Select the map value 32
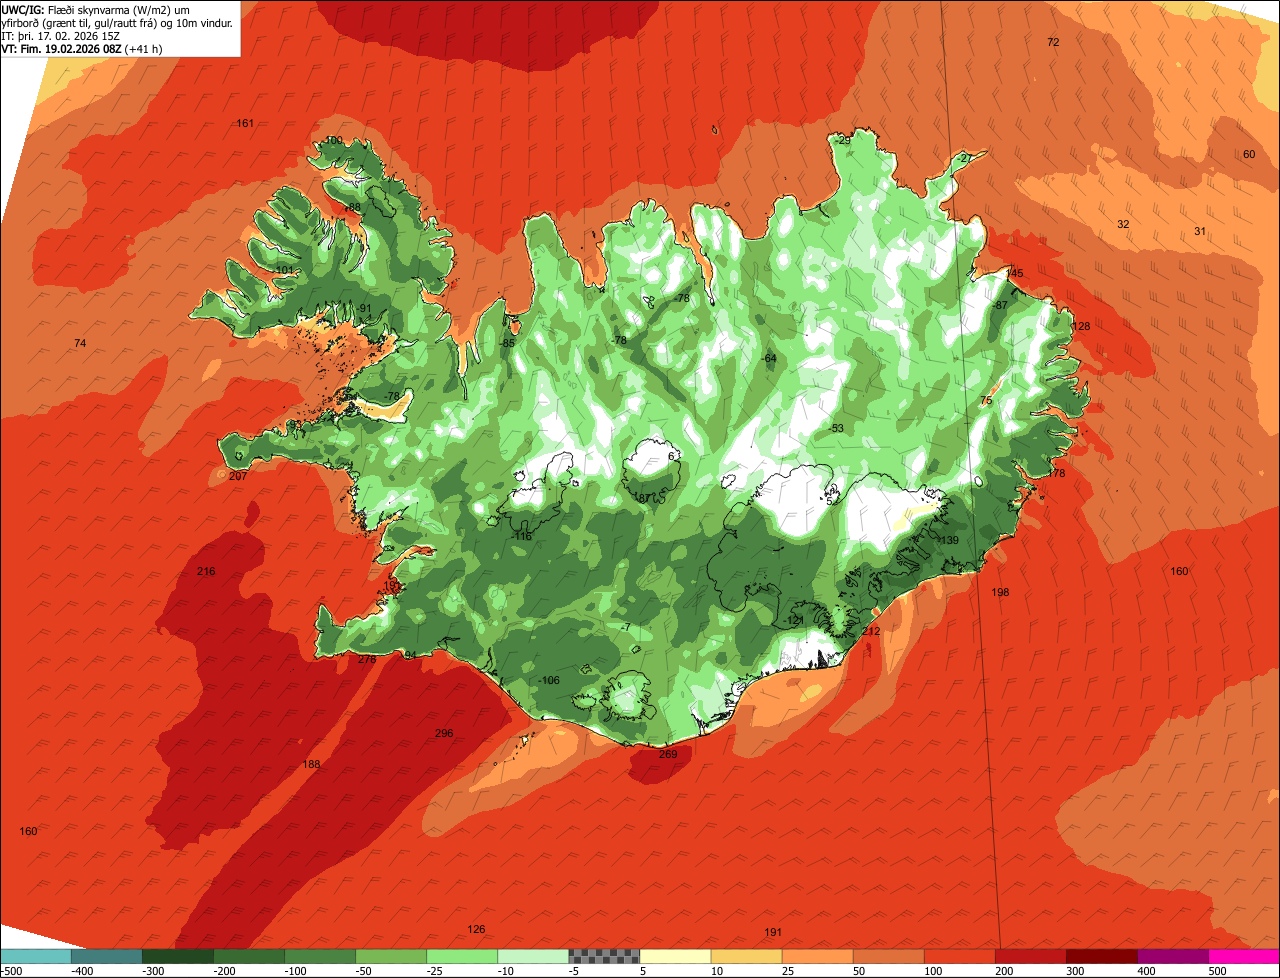The width and height of the screenshot is (1280, 978). (x=1123, y=224)
